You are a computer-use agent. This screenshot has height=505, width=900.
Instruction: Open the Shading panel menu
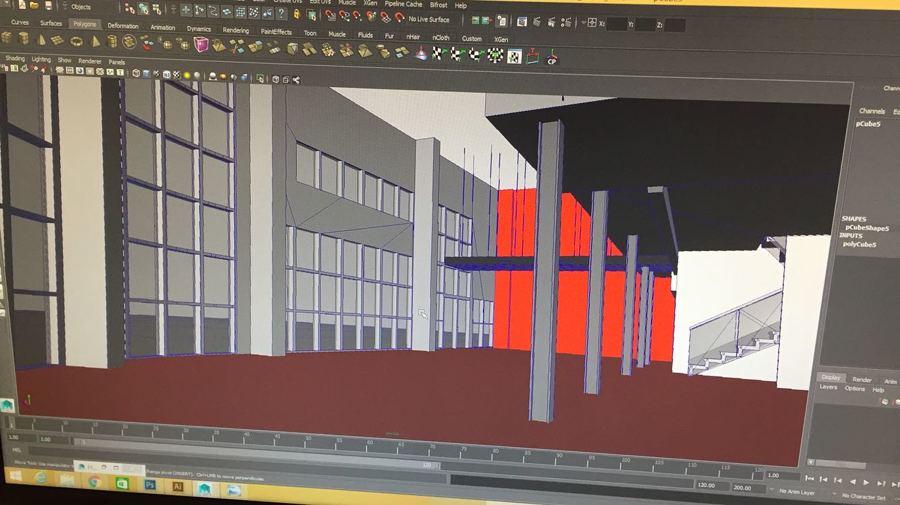point(15,59)
